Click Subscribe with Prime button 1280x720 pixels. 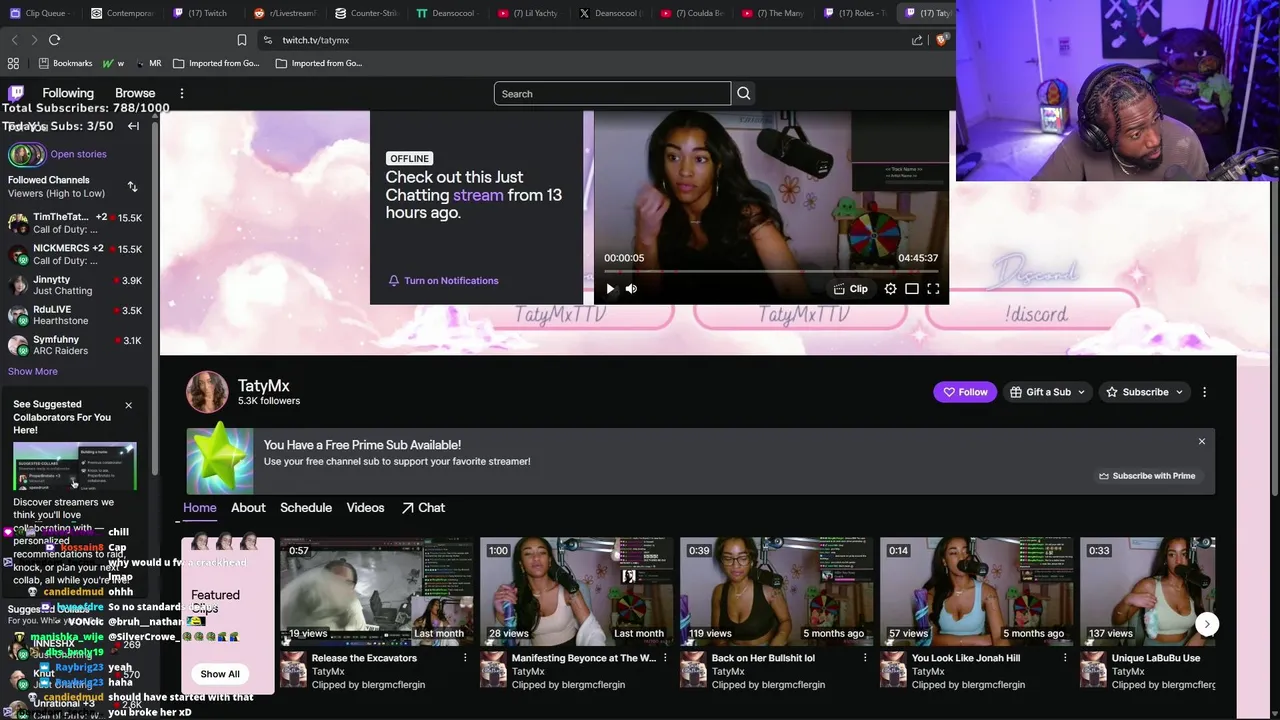click(1146, 476)
